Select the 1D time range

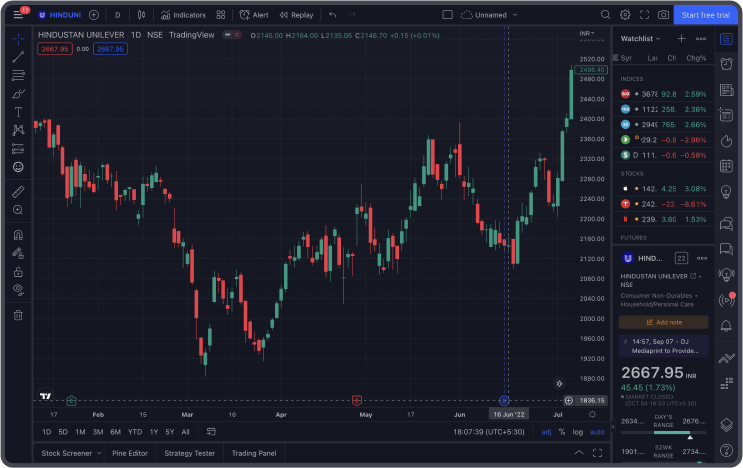point(46,432)
